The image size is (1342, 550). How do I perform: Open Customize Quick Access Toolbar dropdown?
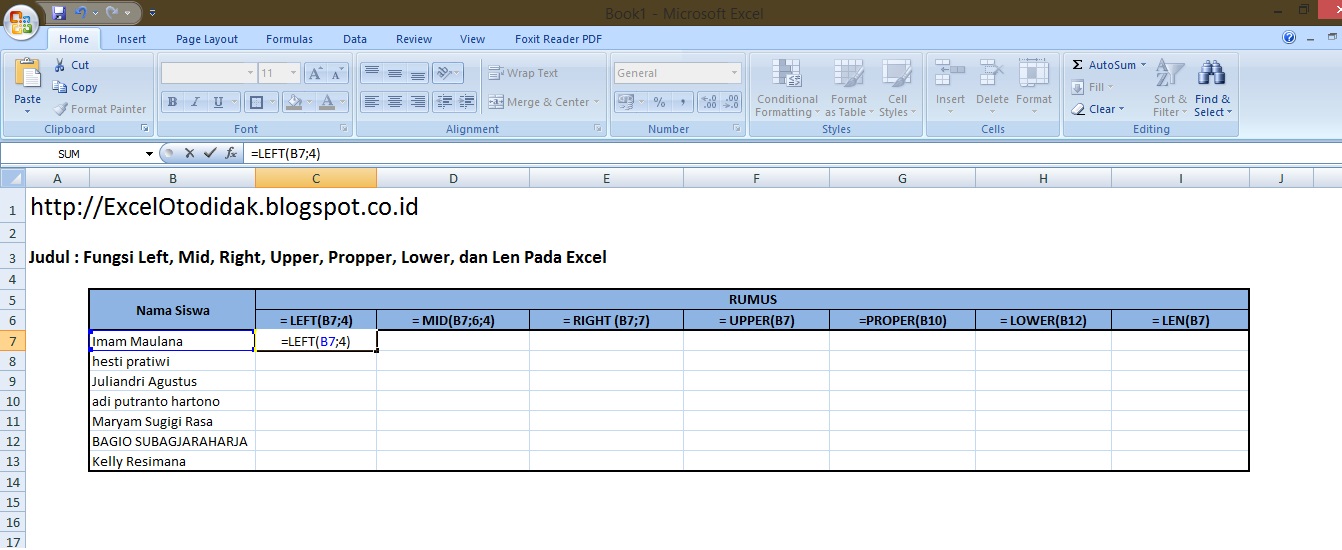click(x=152, y=13)
